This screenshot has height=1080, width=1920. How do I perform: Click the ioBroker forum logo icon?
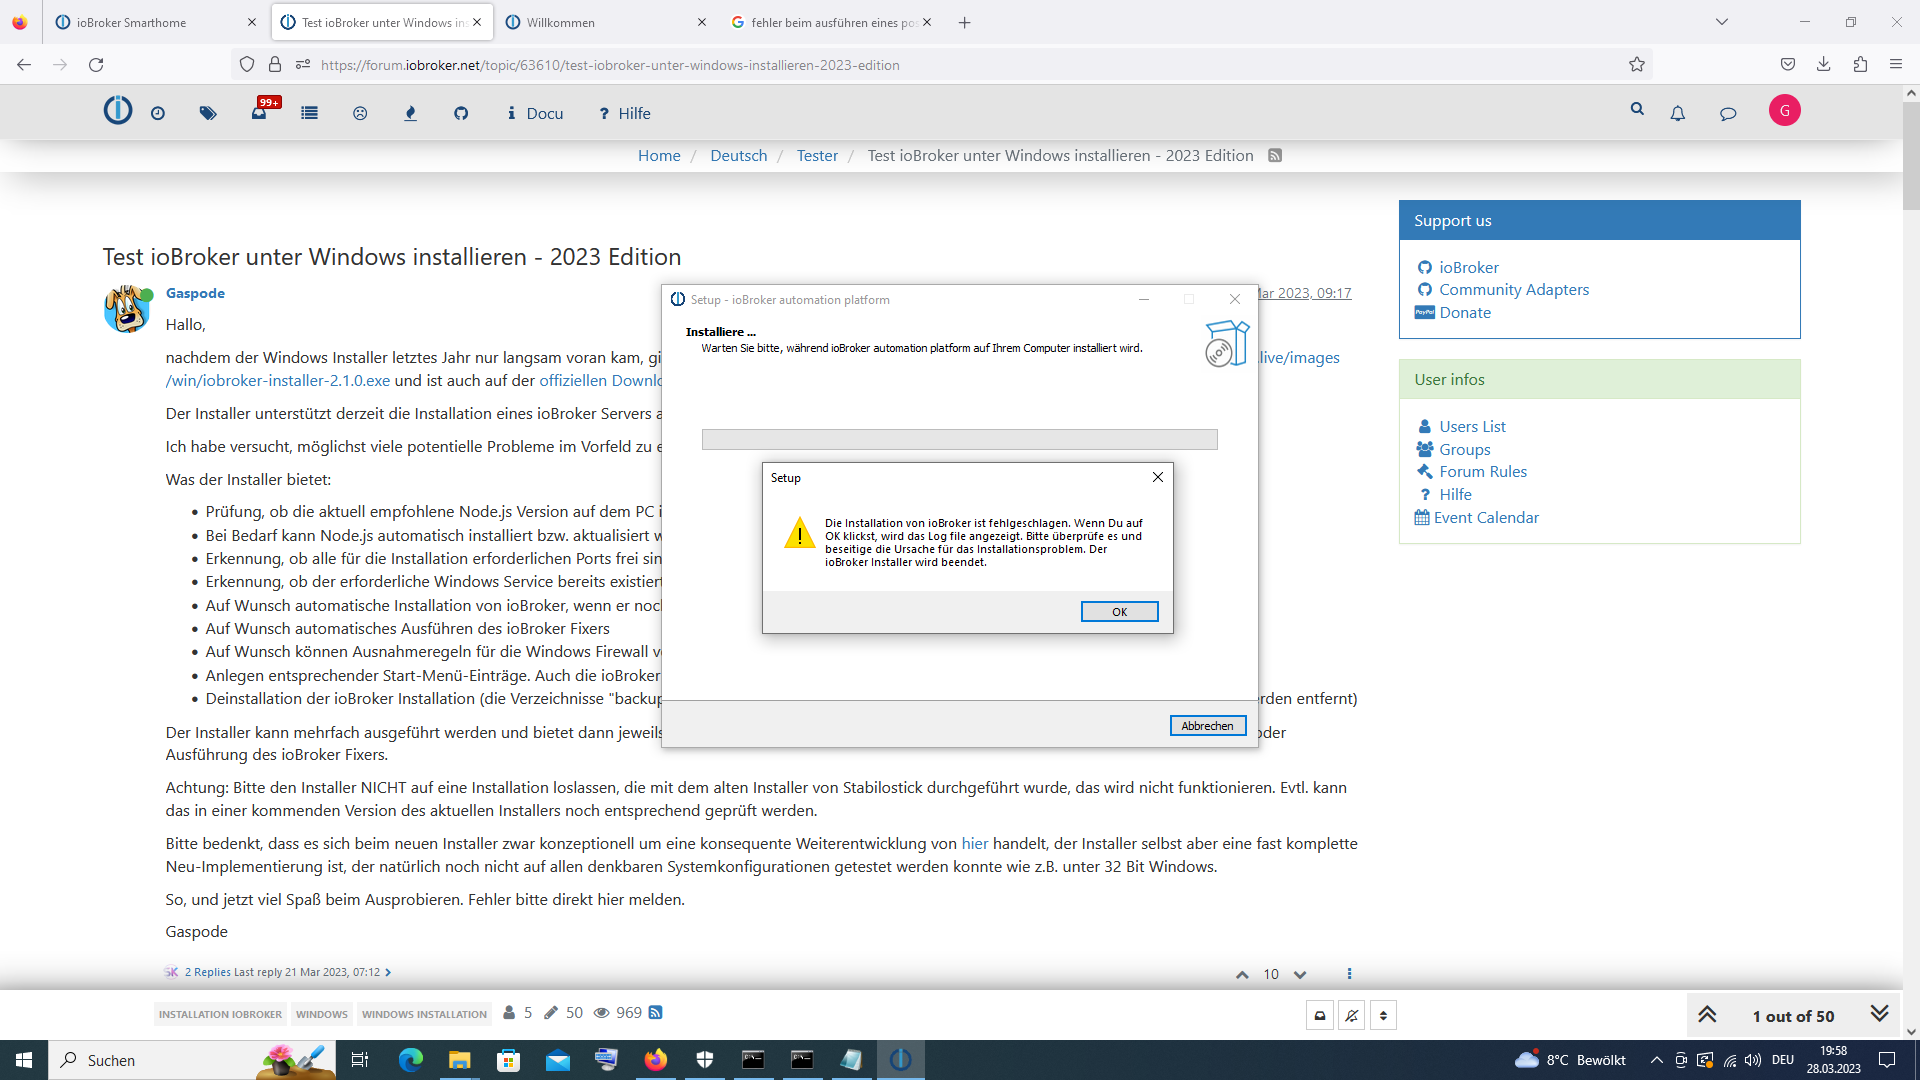[x=118, y=110]
